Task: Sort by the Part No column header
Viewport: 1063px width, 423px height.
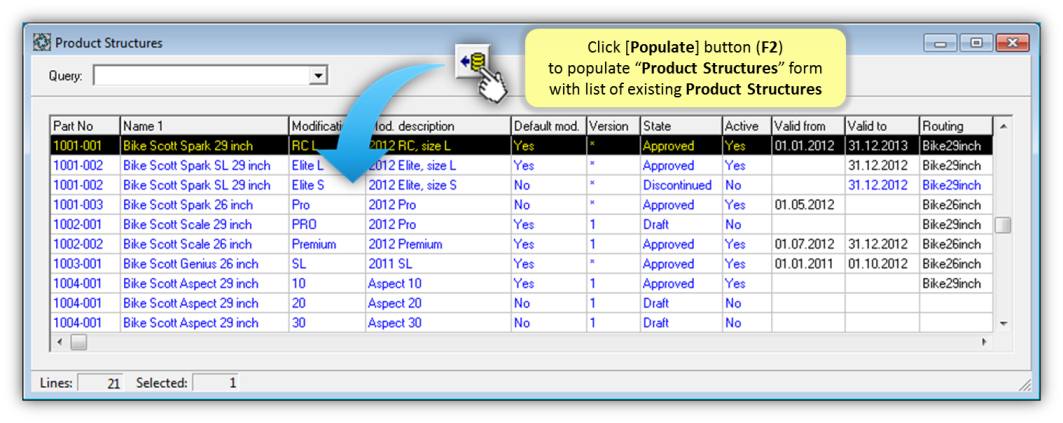Action: point(85,126)
